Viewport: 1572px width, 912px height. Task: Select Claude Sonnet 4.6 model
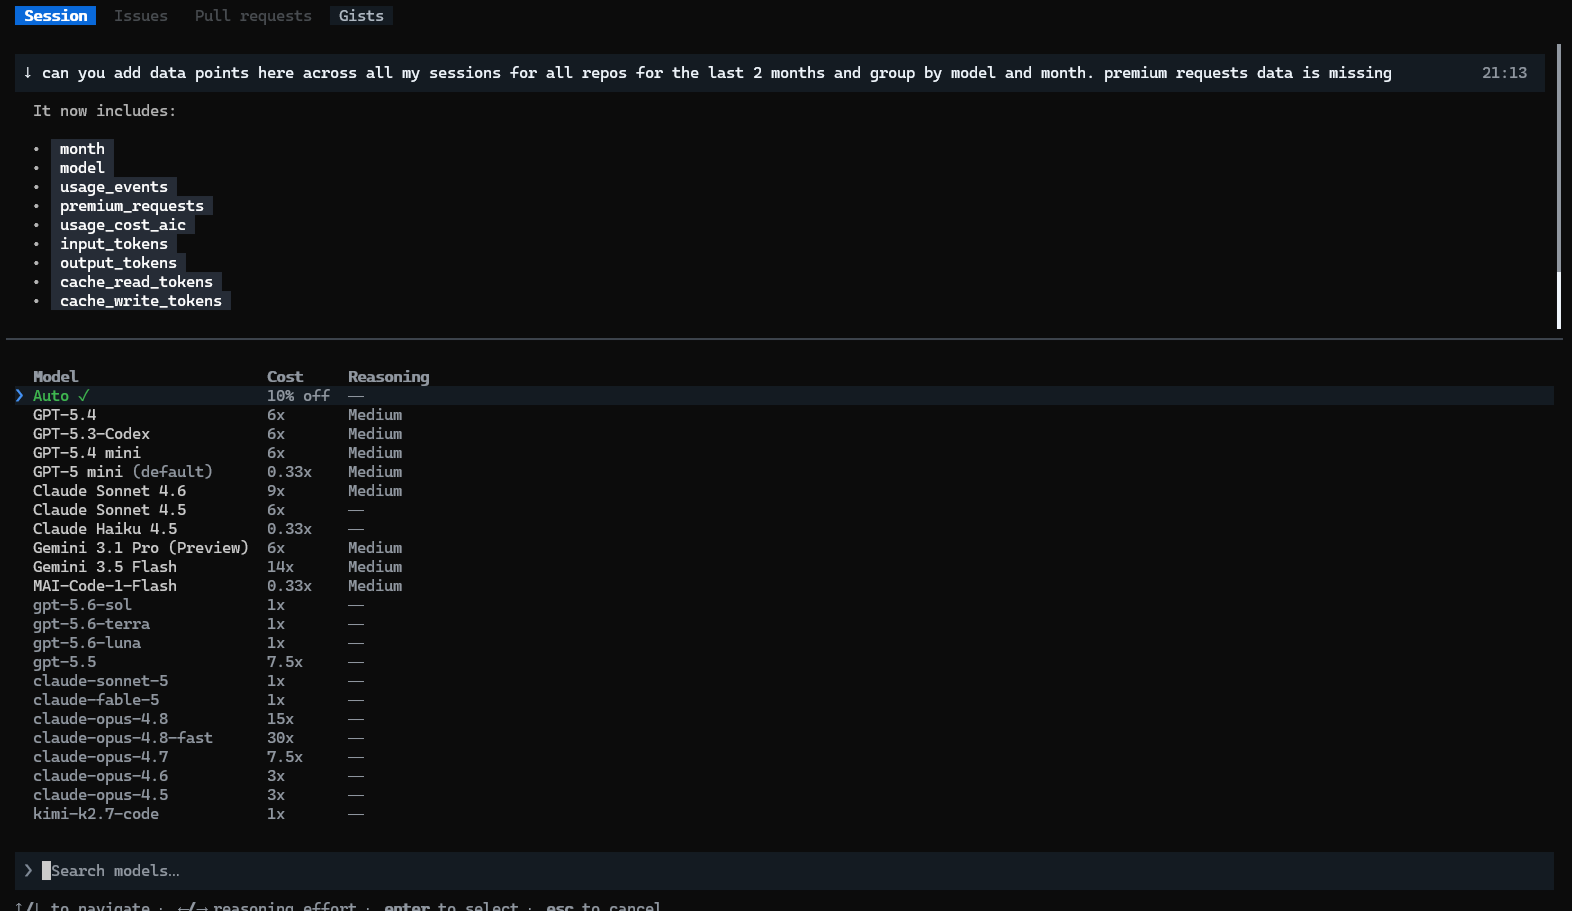(109, 491)
